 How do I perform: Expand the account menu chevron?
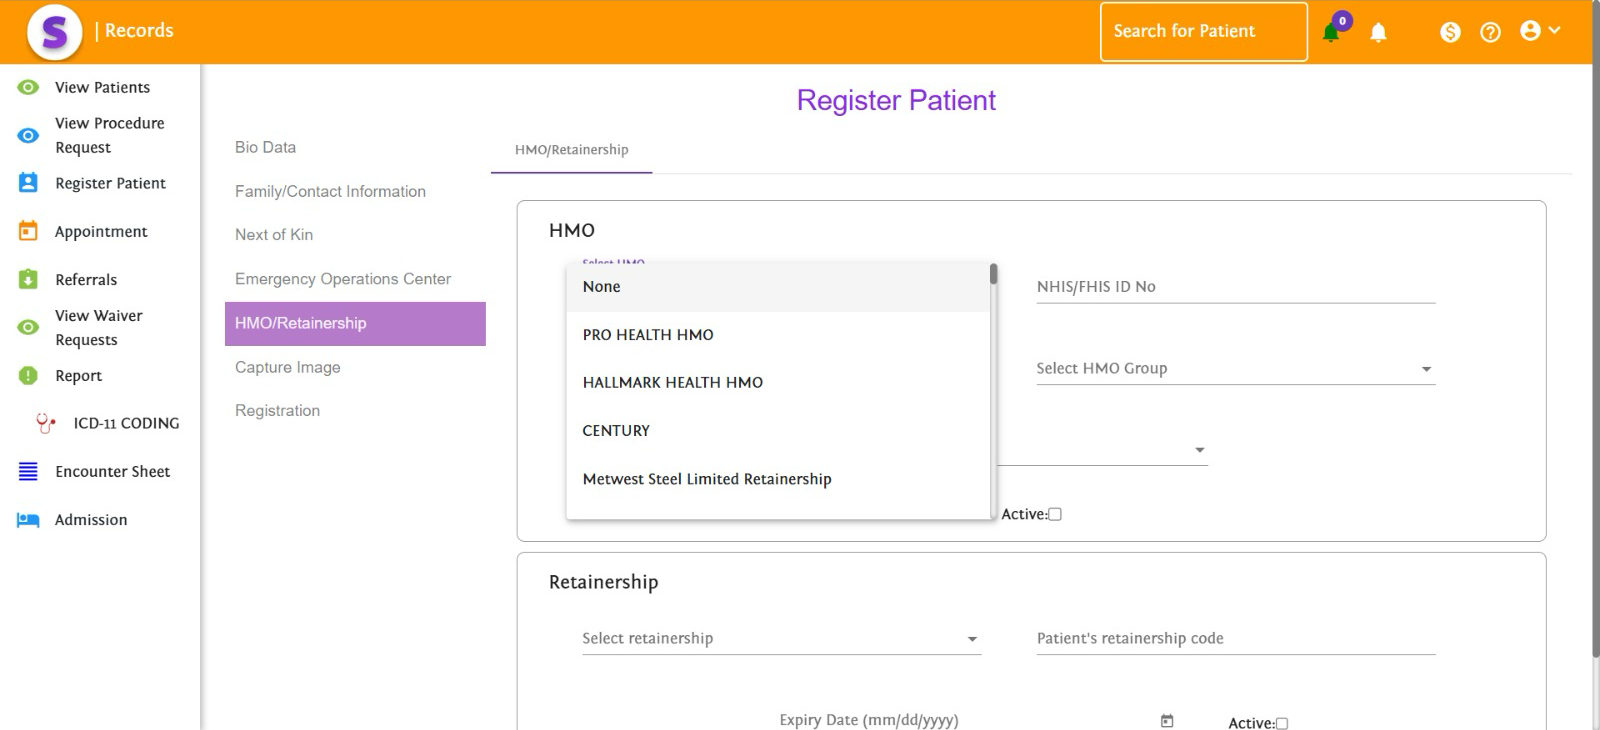pyautogui.click(x=1554, y=30)
